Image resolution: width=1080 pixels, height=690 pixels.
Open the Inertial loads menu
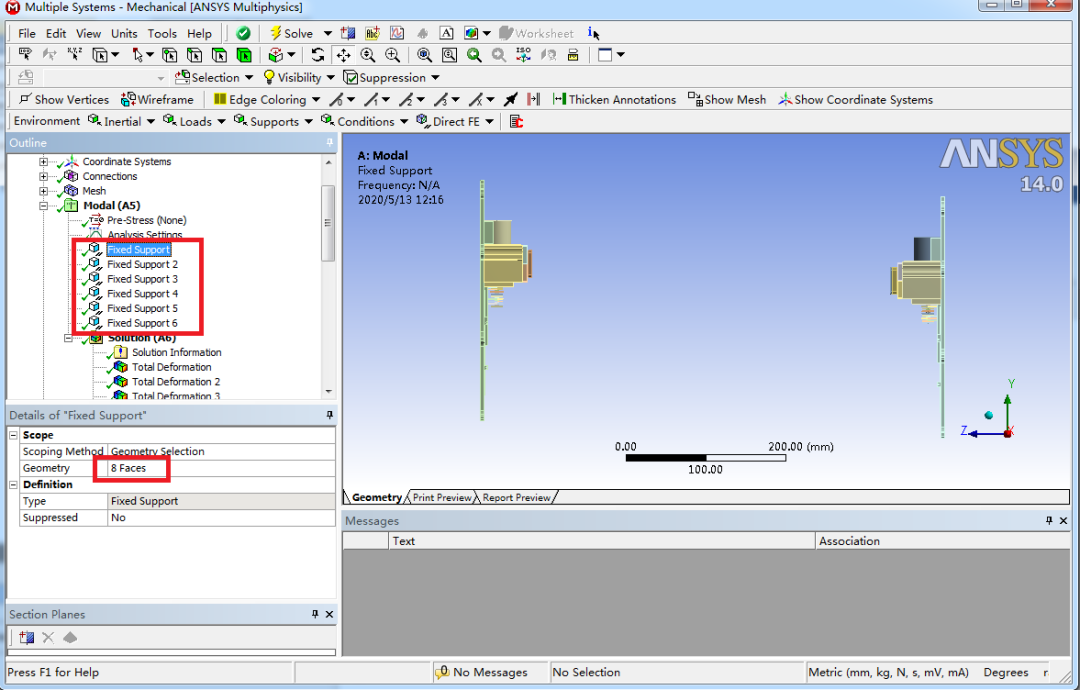[121, 121]
